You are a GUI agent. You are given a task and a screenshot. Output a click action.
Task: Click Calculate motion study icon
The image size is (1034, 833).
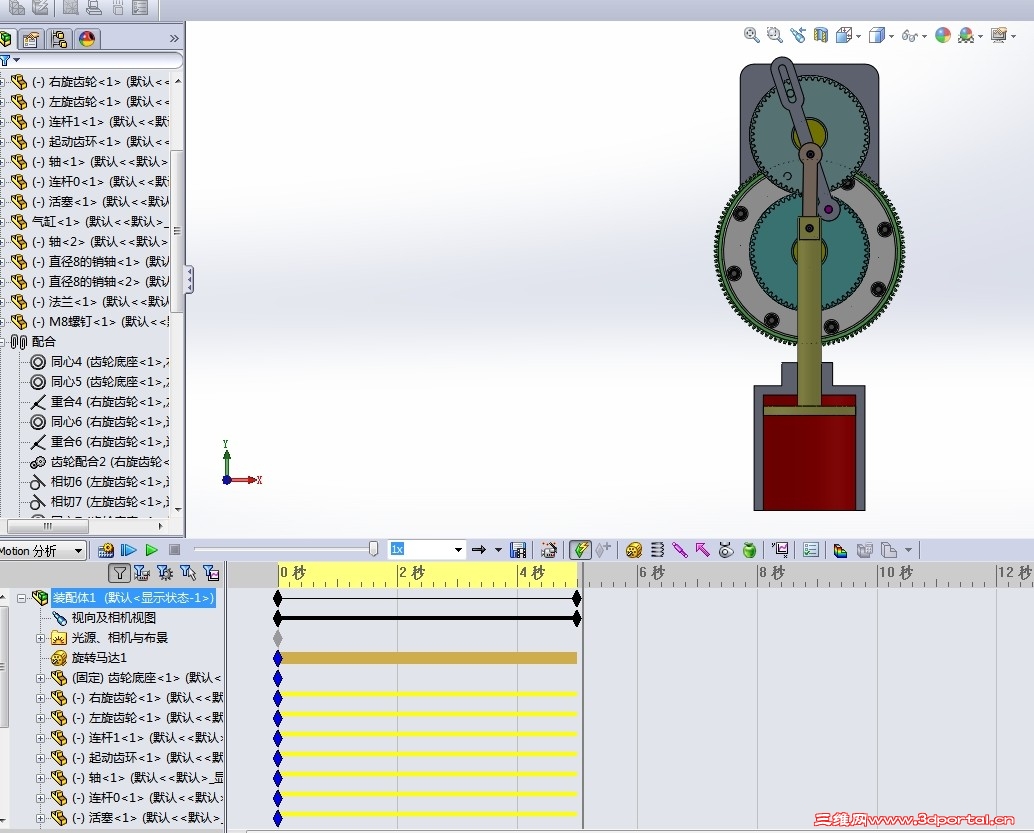coord(106,550)
